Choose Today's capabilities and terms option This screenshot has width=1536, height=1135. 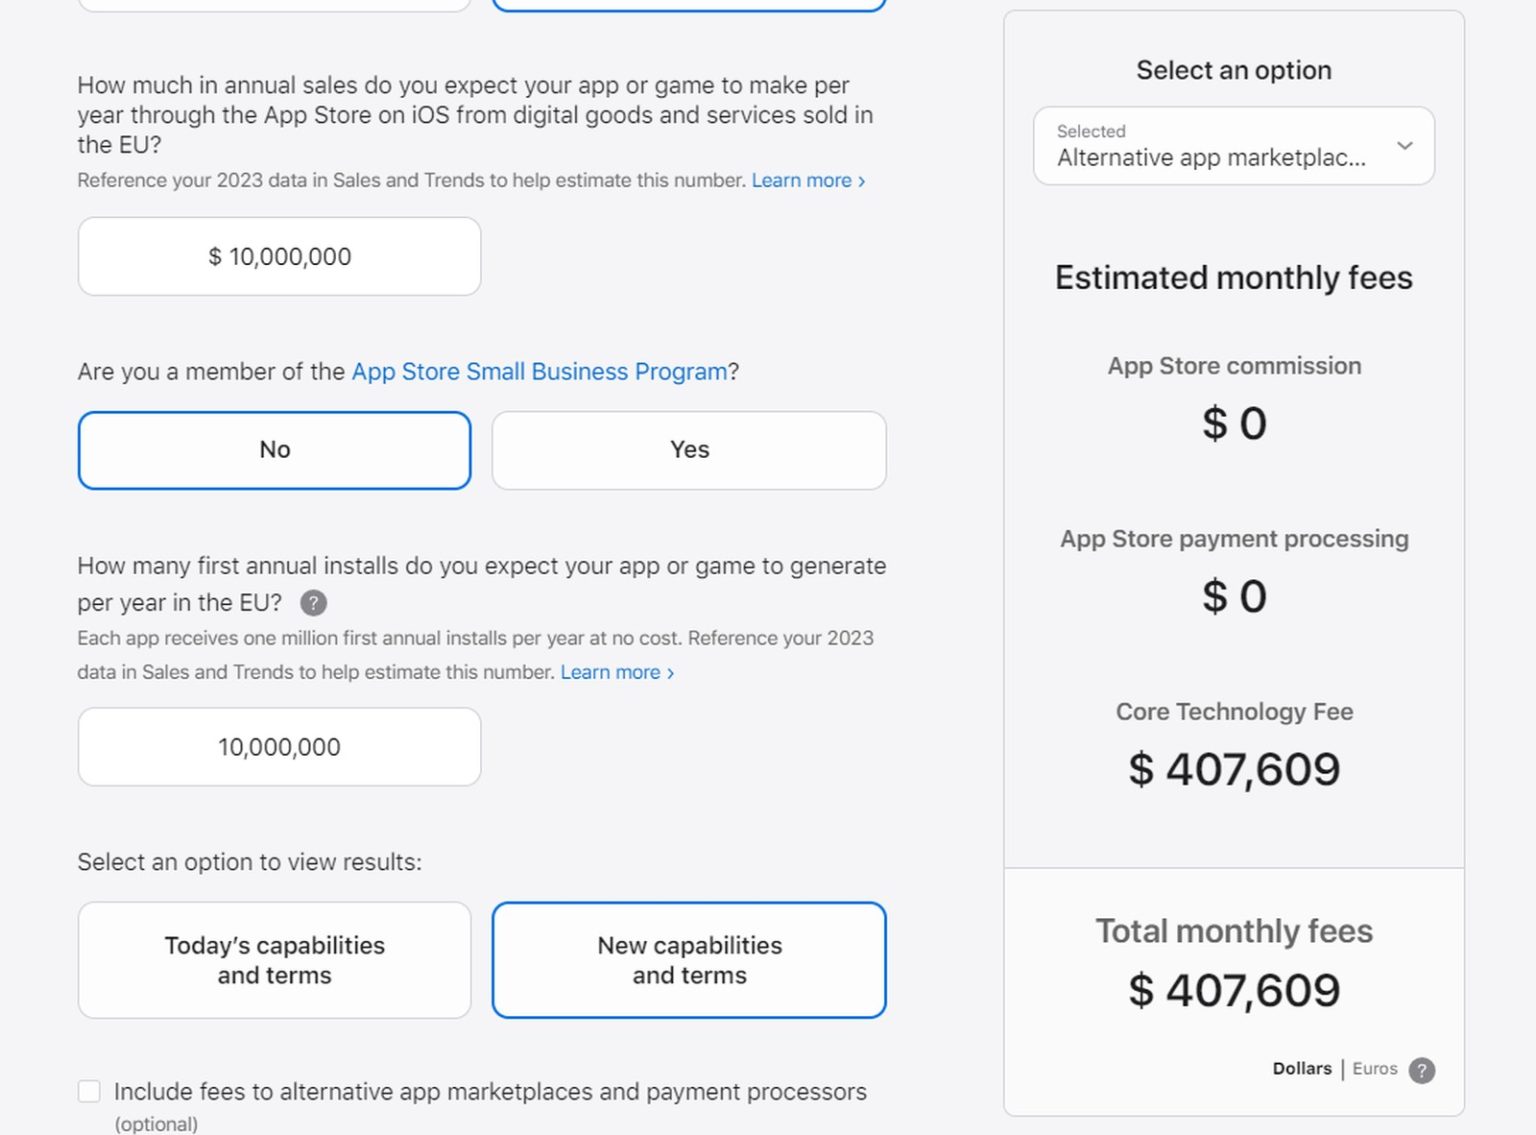pos(274,960)
